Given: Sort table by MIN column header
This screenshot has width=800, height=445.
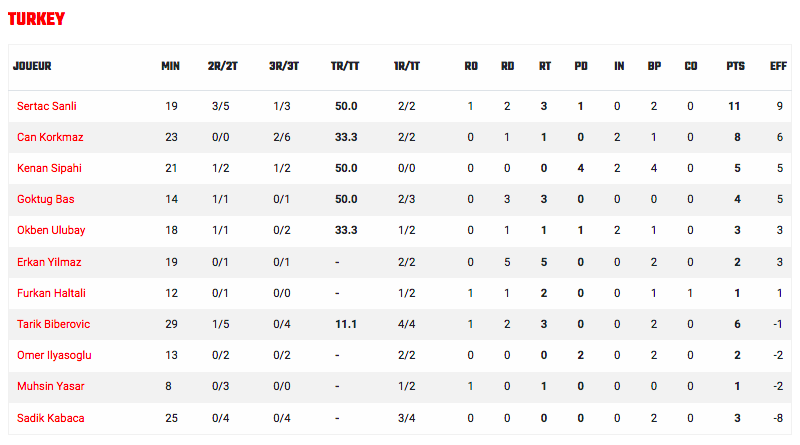Looking at the screenshot, I should coord(170,66).
